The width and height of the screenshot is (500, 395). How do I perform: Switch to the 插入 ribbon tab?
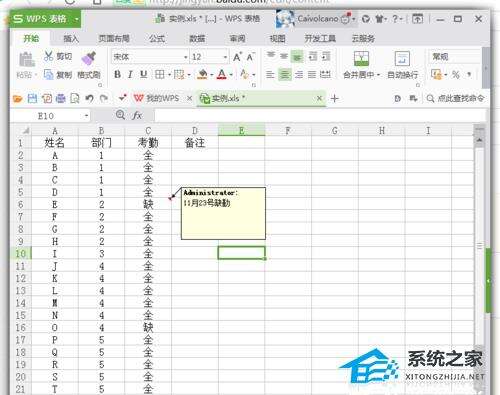[x=71, y=39]
